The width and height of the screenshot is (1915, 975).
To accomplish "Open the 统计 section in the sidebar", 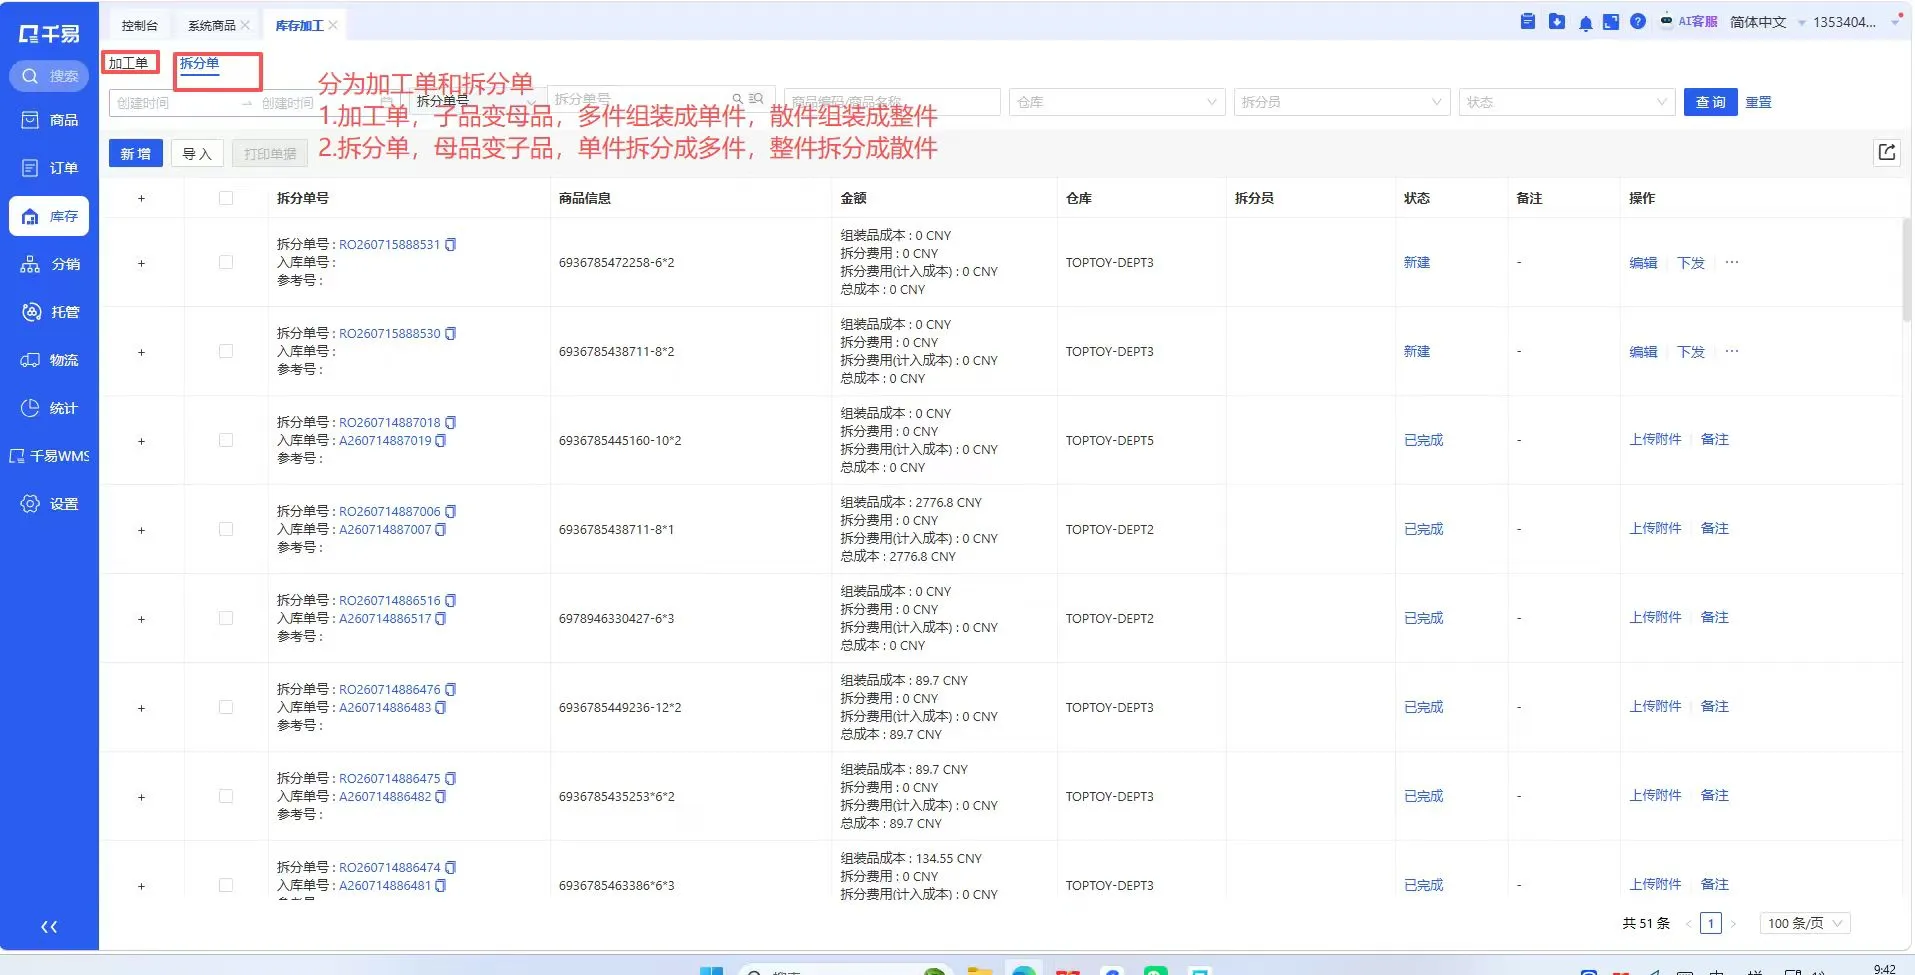I will [49, 408].
